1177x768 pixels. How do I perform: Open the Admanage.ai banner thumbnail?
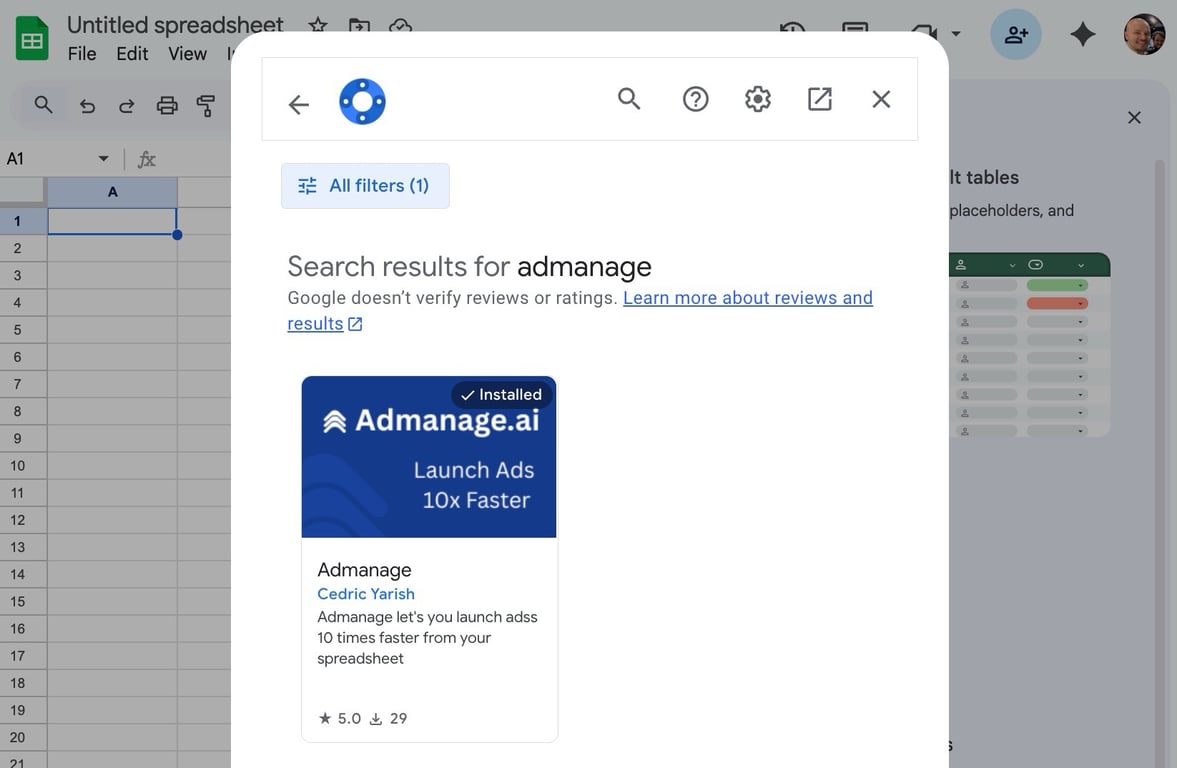click(x=429, y=456)
